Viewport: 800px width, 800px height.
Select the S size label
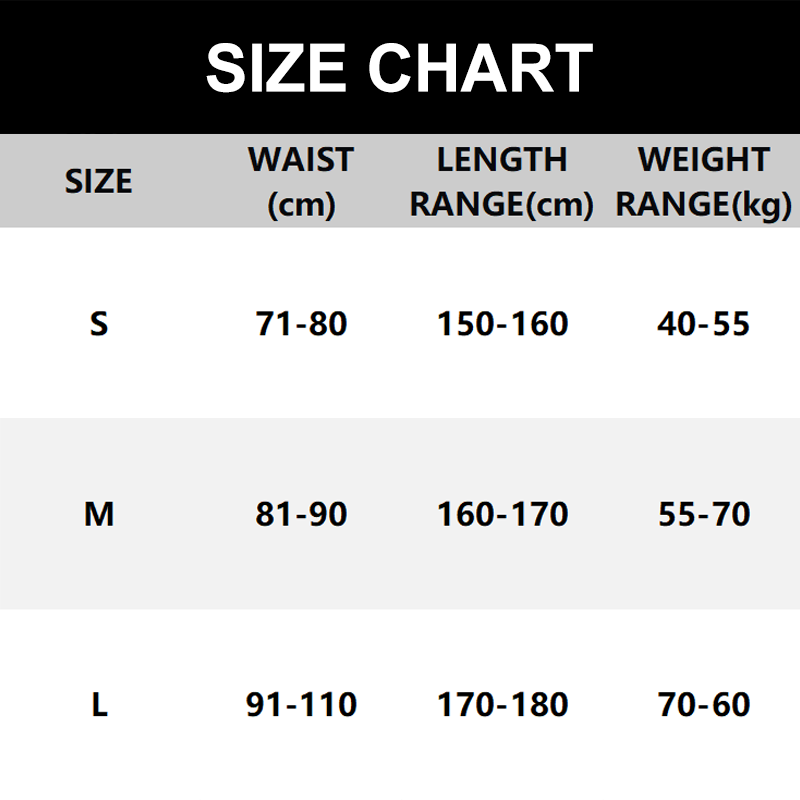coord(98,324)
